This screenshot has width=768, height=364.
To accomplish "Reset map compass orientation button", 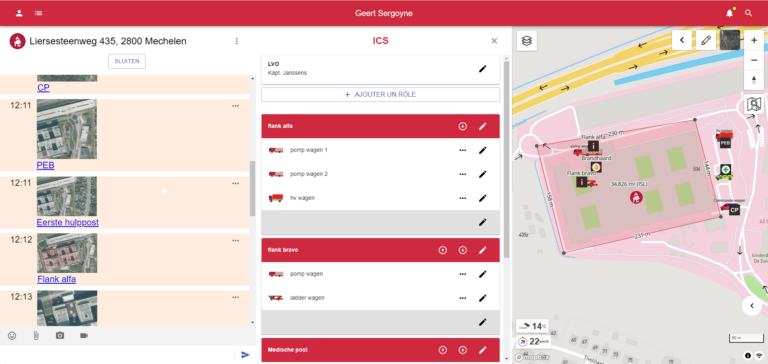I will [754, 80].
